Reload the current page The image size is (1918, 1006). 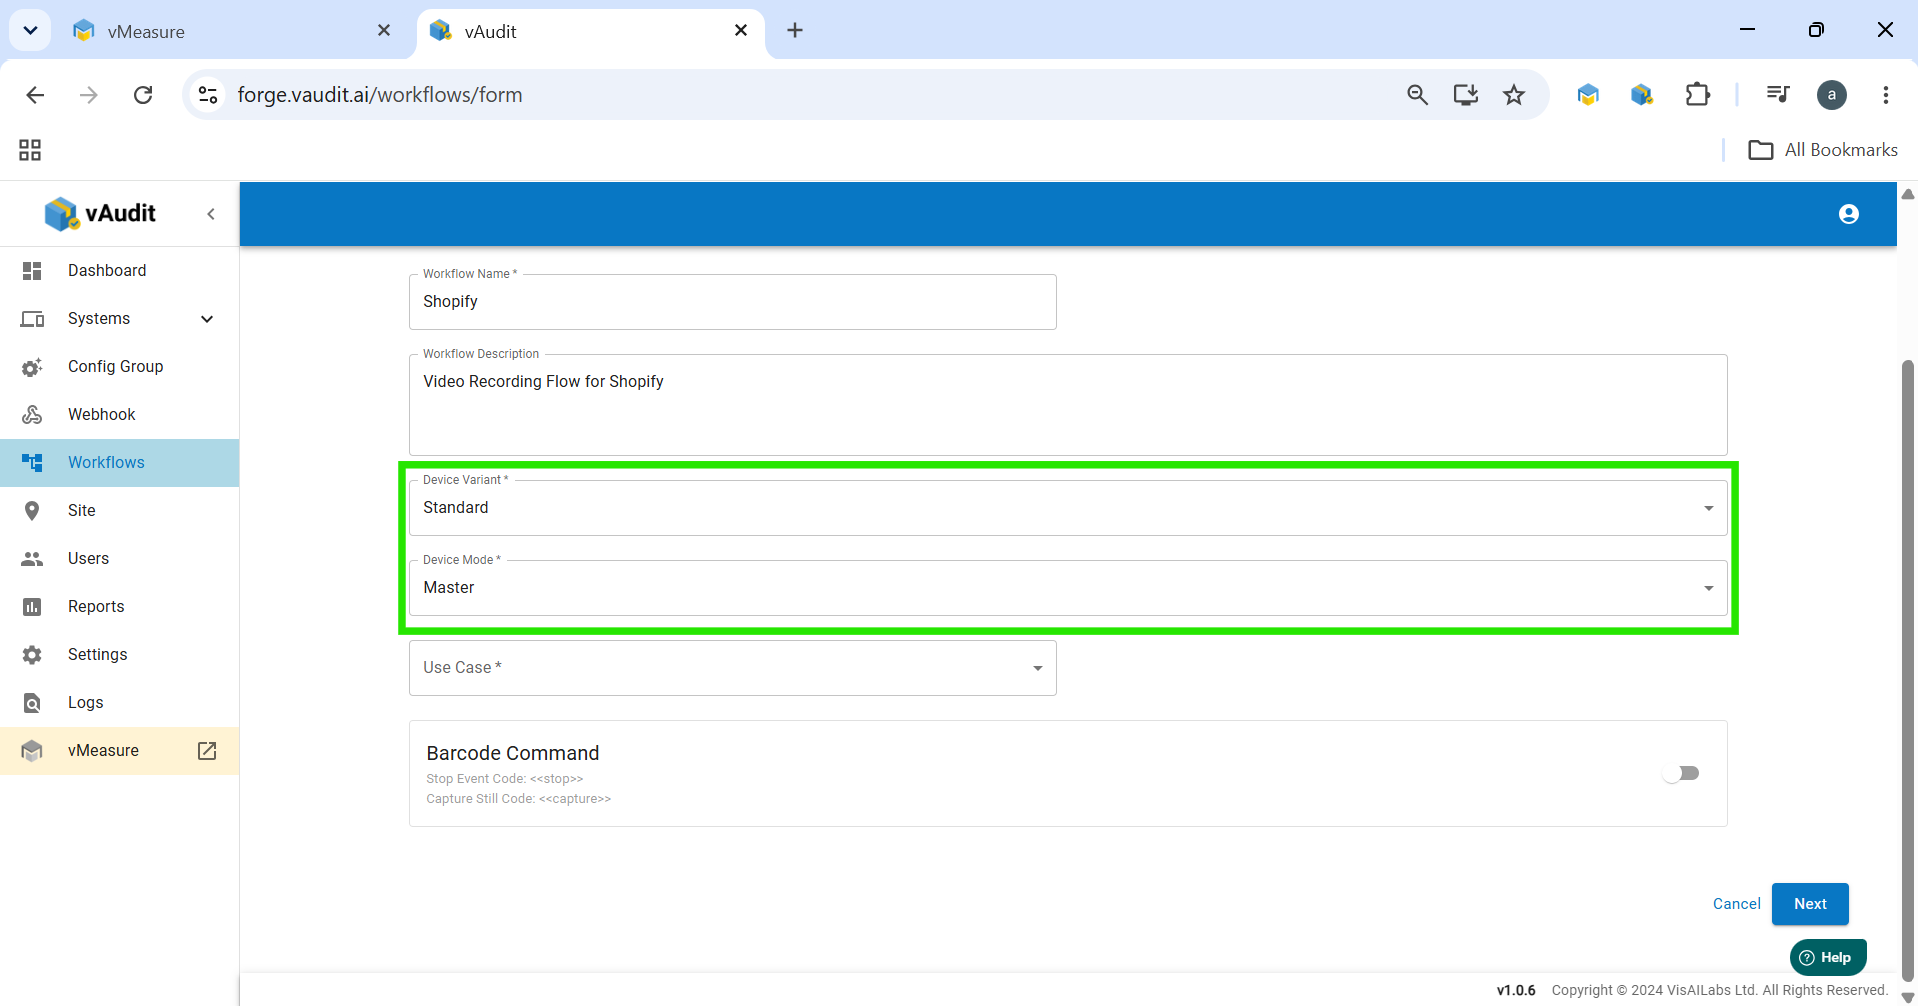[143, 95]
